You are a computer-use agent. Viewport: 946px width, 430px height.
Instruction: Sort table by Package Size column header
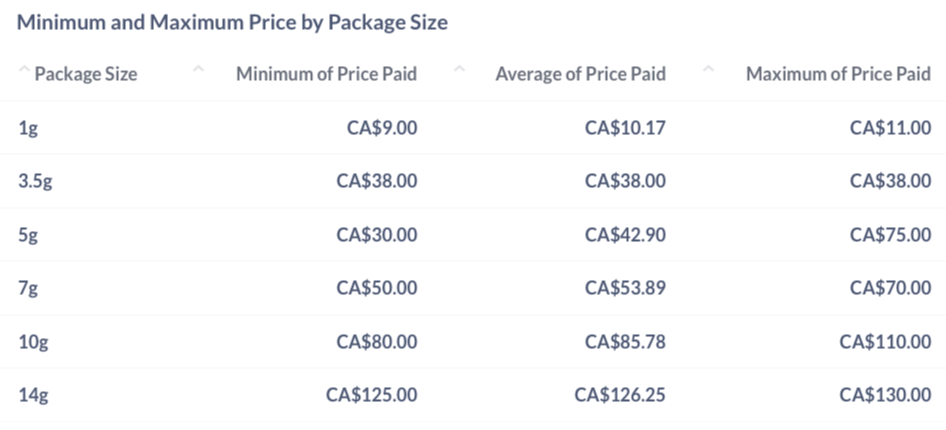pos(86,74)
